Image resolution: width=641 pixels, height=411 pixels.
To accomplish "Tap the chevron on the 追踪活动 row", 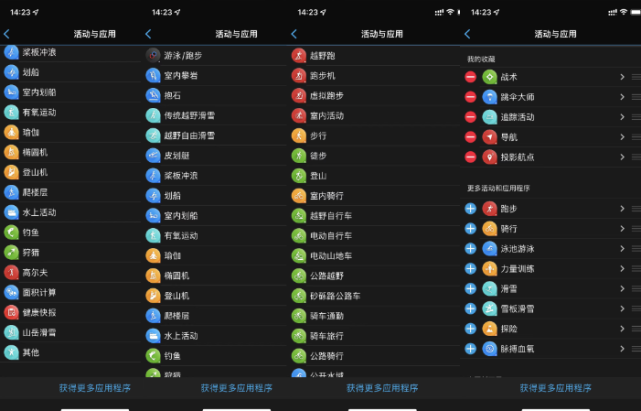I will [622, 117].
